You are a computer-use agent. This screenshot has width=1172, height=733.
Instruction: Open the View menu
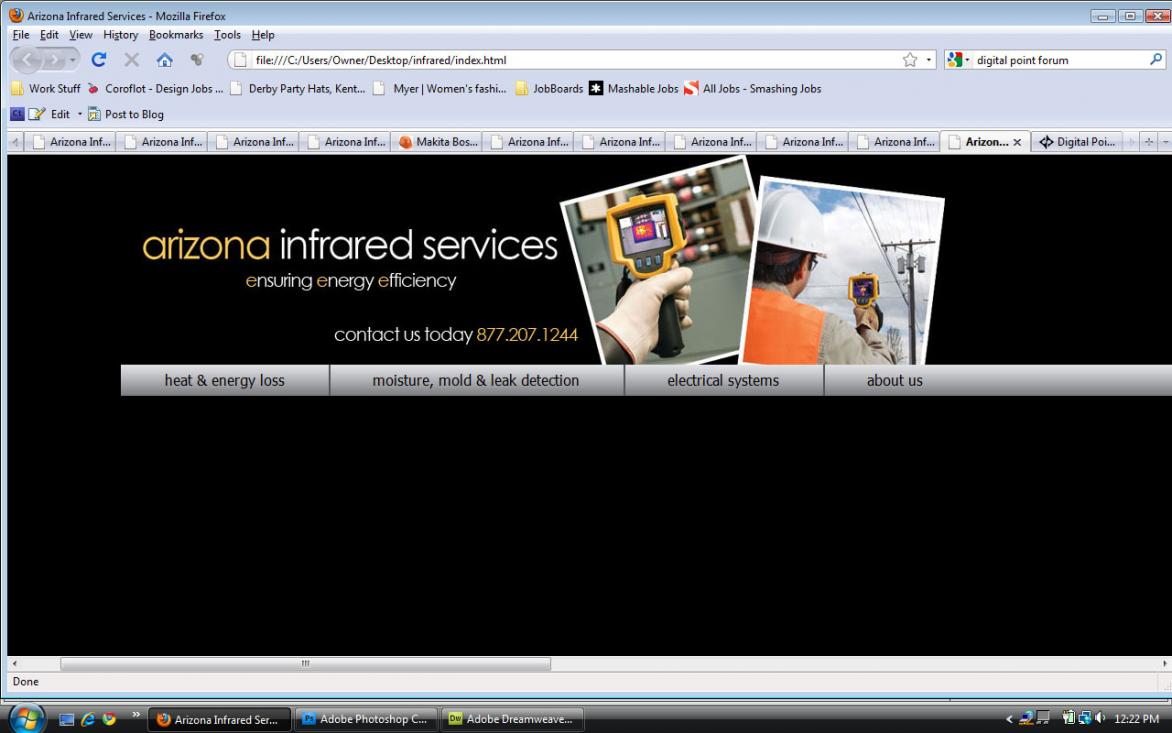click(x=81, y=34)
